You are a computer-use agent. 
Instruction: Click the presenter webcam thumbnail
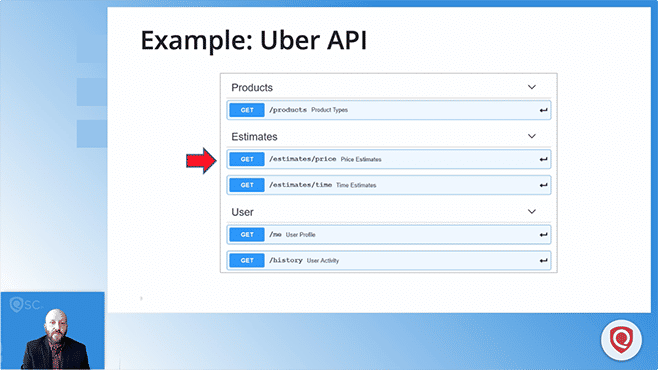[52, 331]
